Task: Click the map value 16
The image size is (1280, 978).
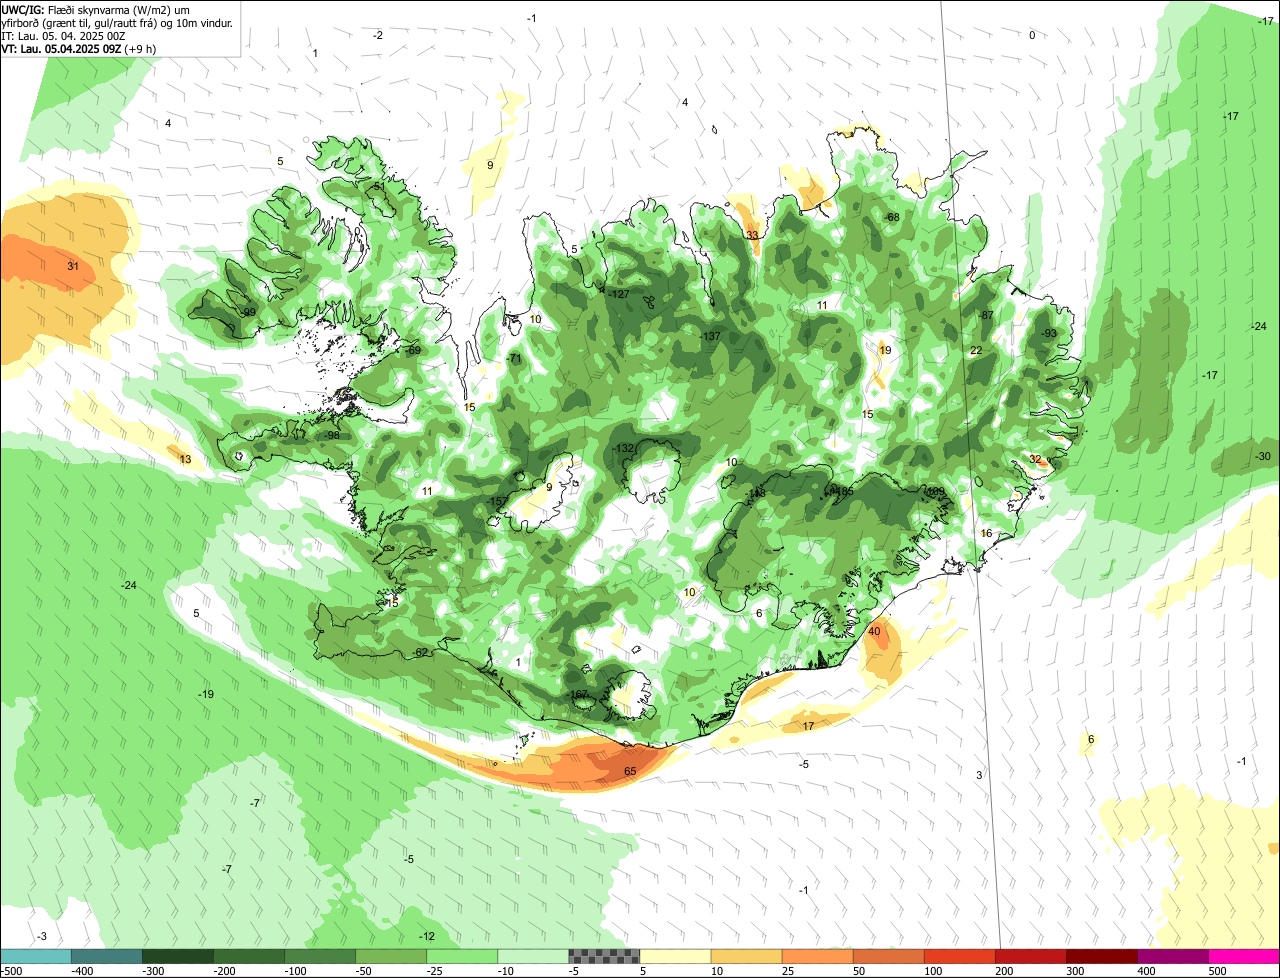Action: pos(986,533)
